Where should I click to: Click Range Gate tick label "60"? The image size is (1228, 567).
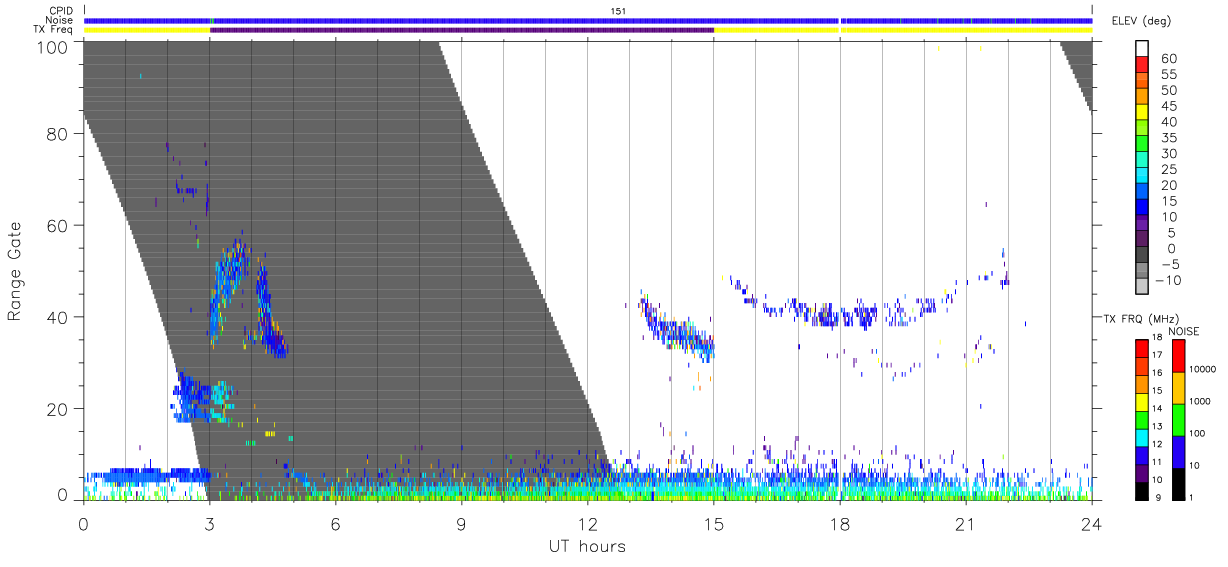57,226
